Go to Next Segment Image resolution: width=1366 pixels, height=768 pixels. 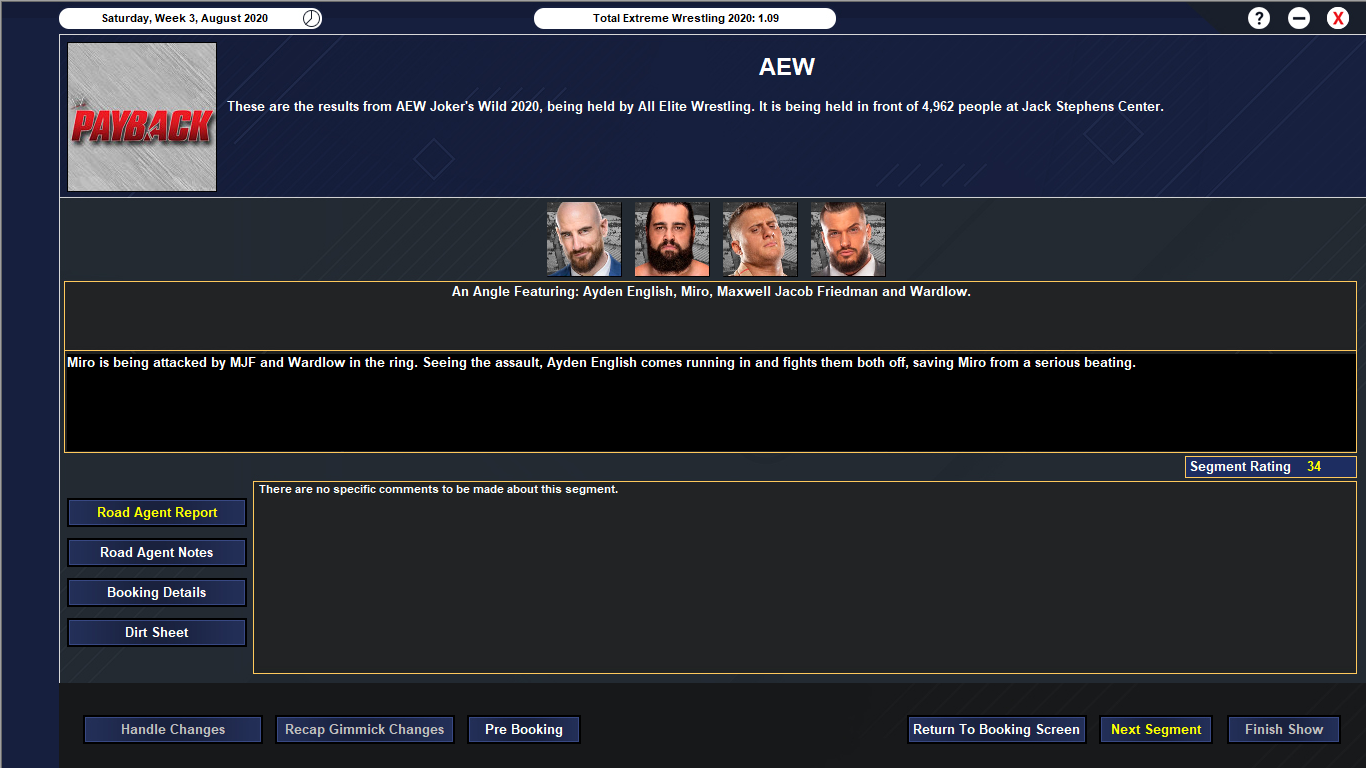point(1156,729)
